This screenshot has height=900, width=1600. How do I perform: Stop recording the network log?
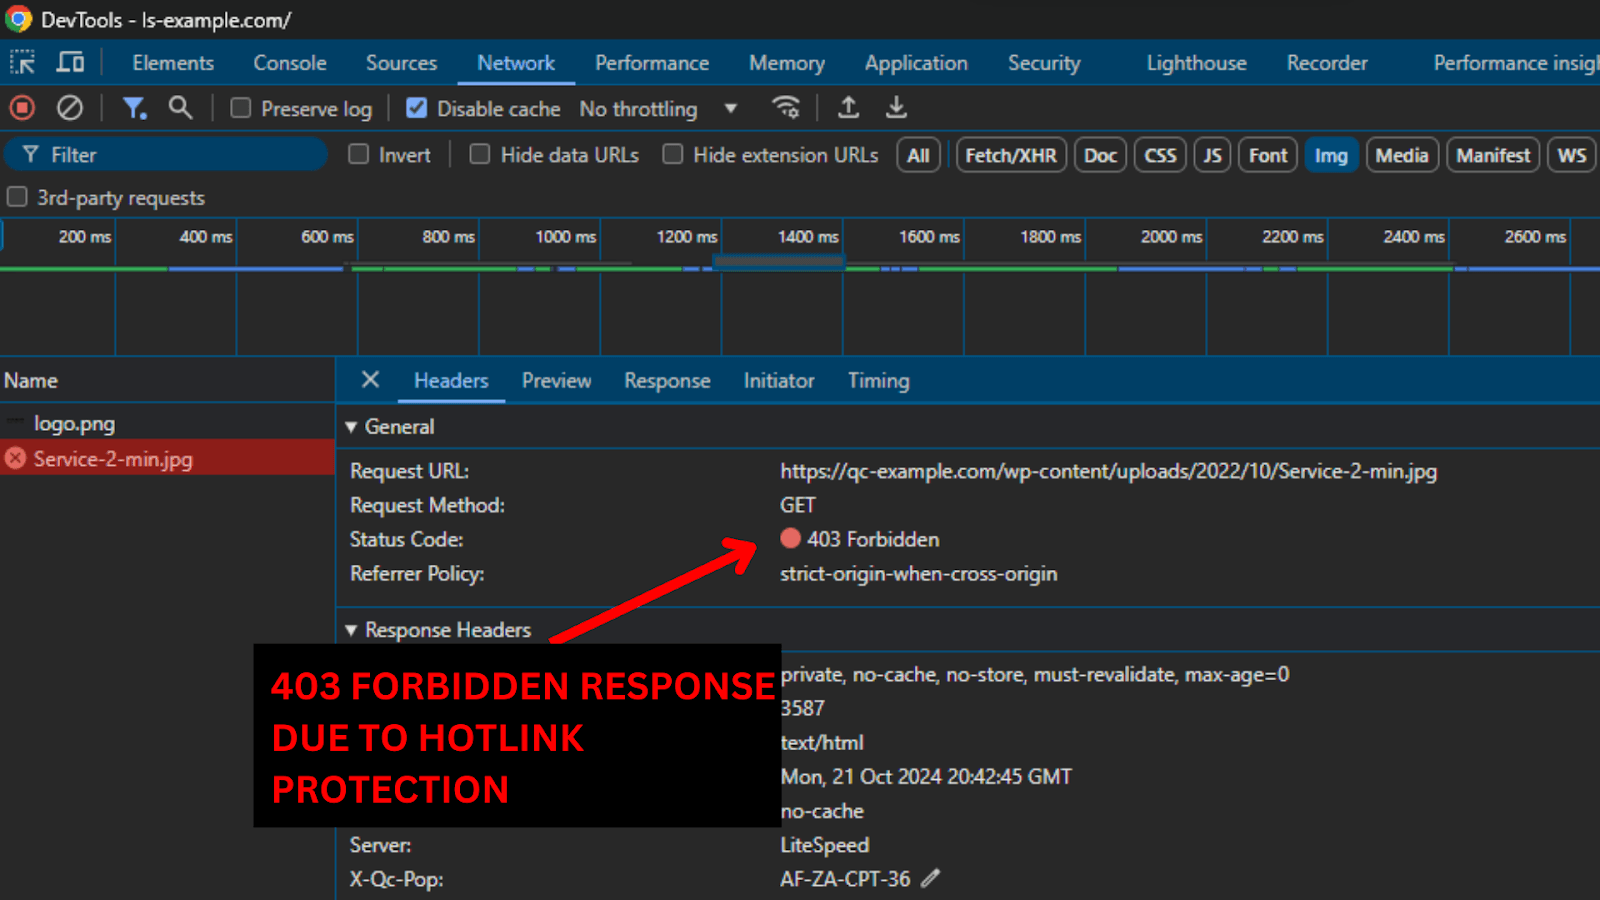(x=22, y=108)
